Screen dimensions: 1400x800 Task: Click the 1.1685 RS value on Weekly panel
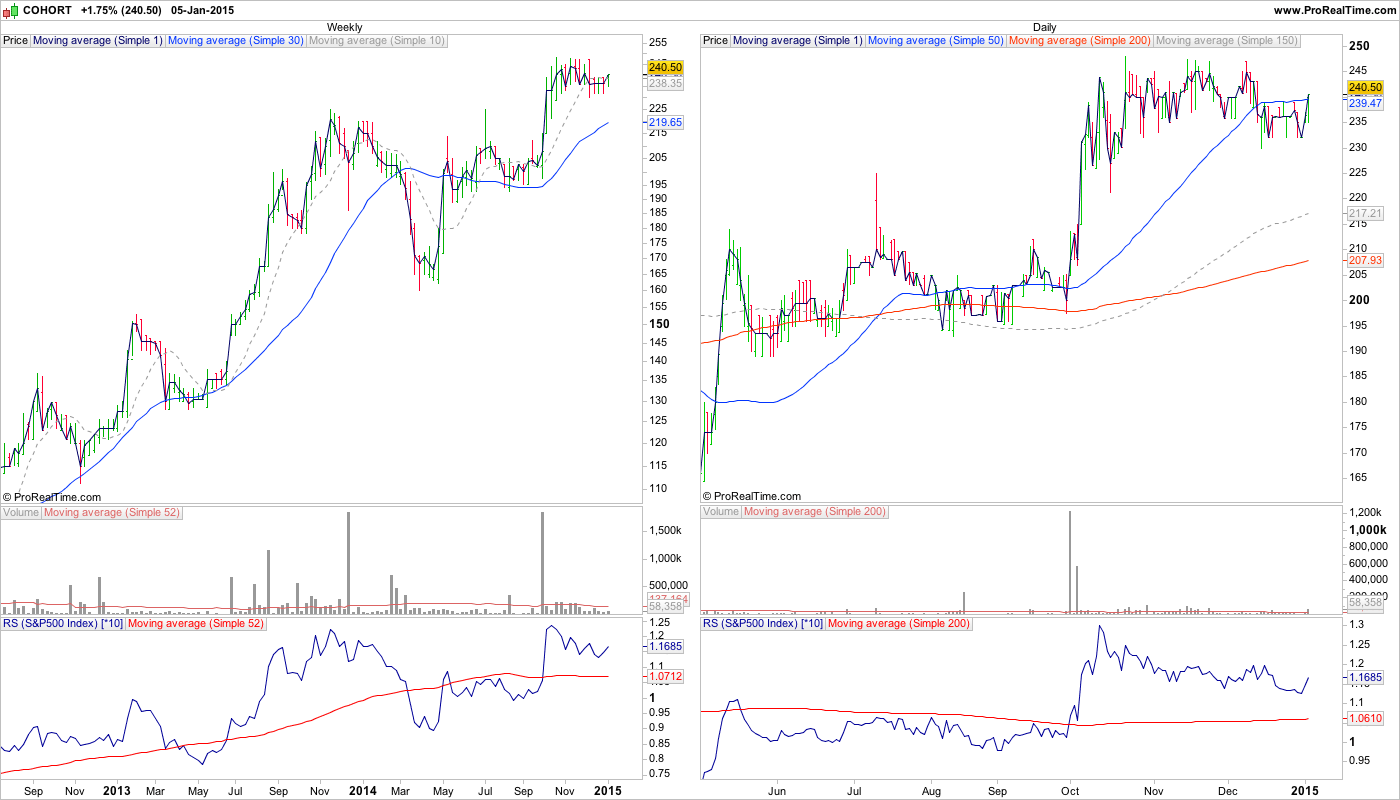(x=665, y=646)
